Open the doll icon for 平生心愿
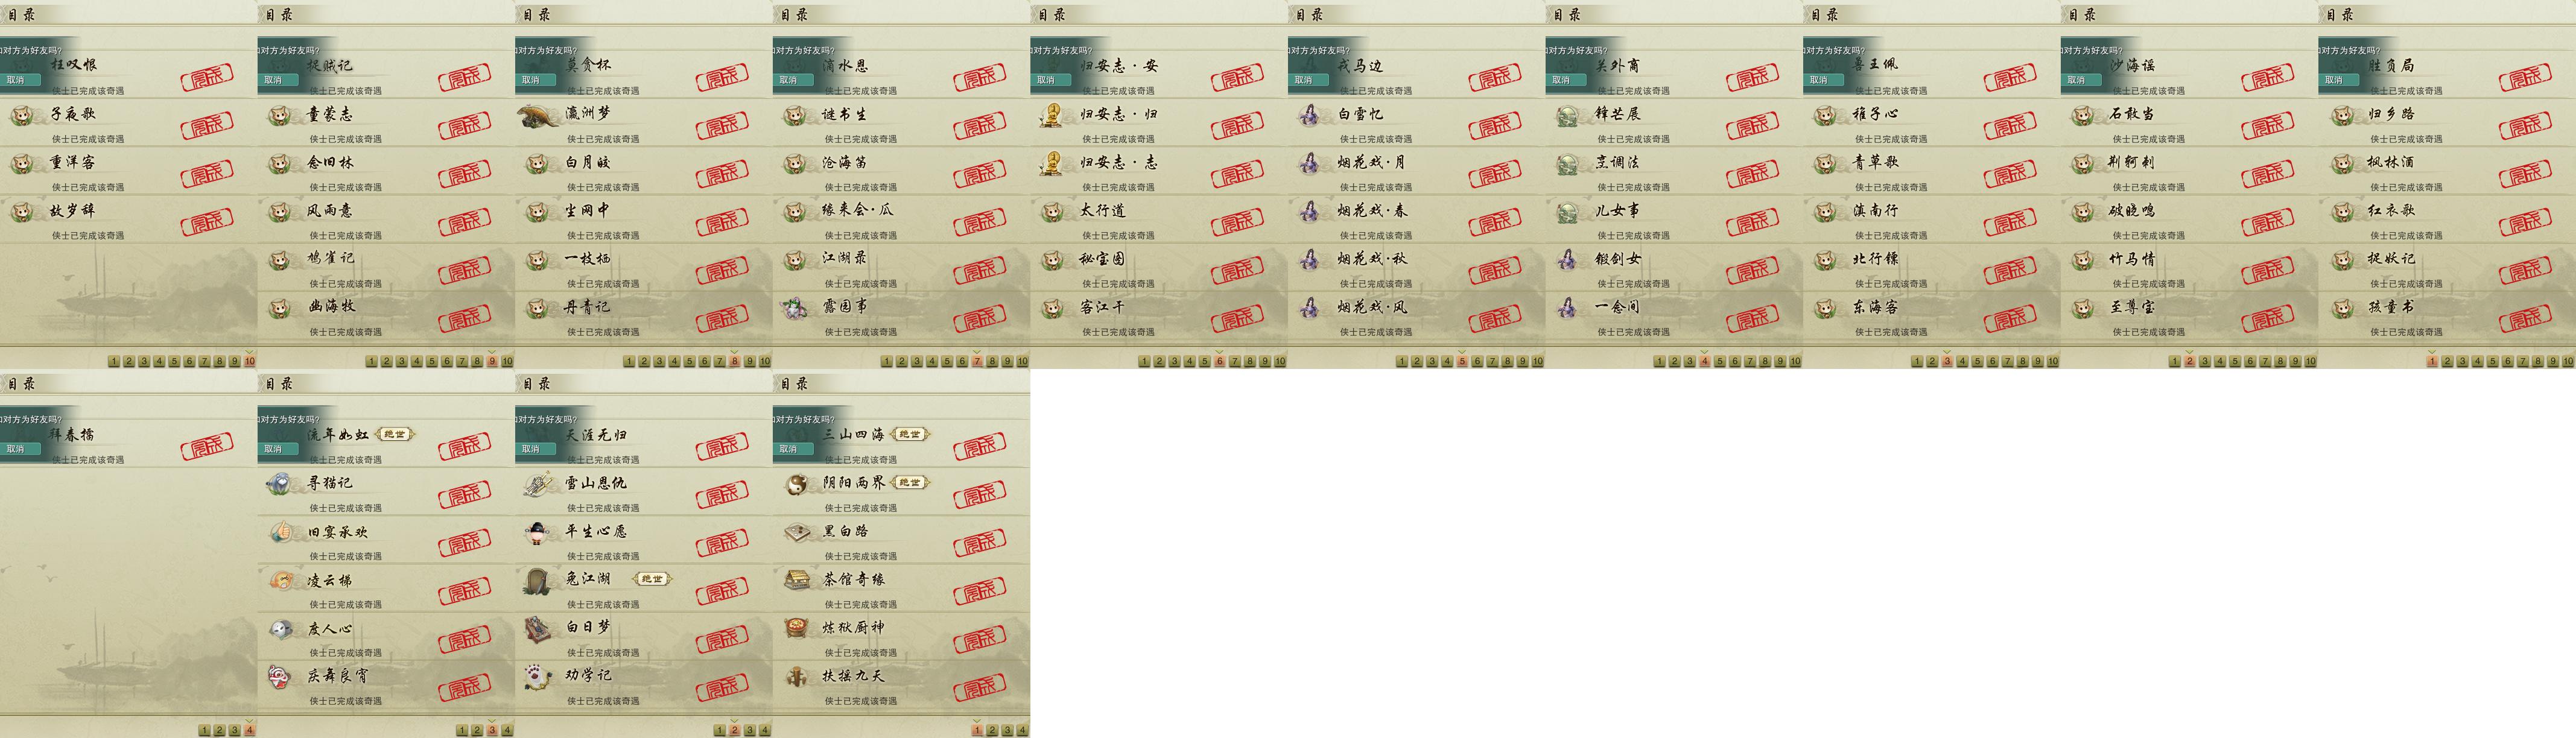 537,532
